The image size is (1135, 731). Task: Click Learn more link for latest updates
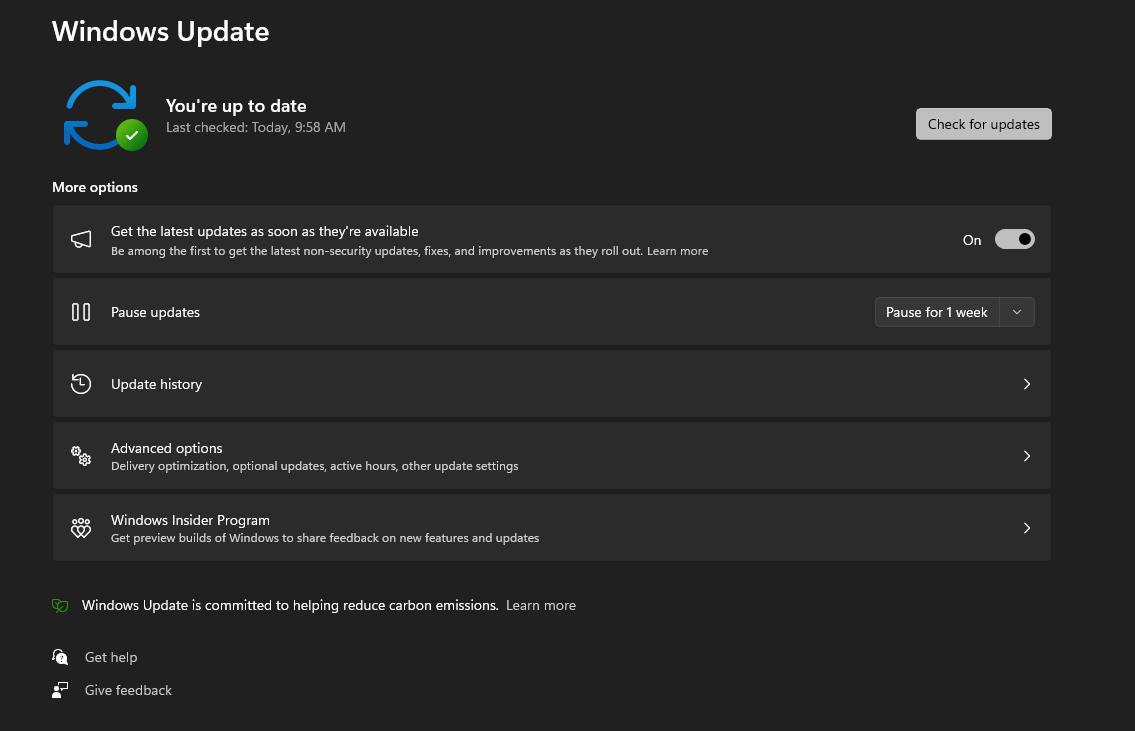(677, 251)
